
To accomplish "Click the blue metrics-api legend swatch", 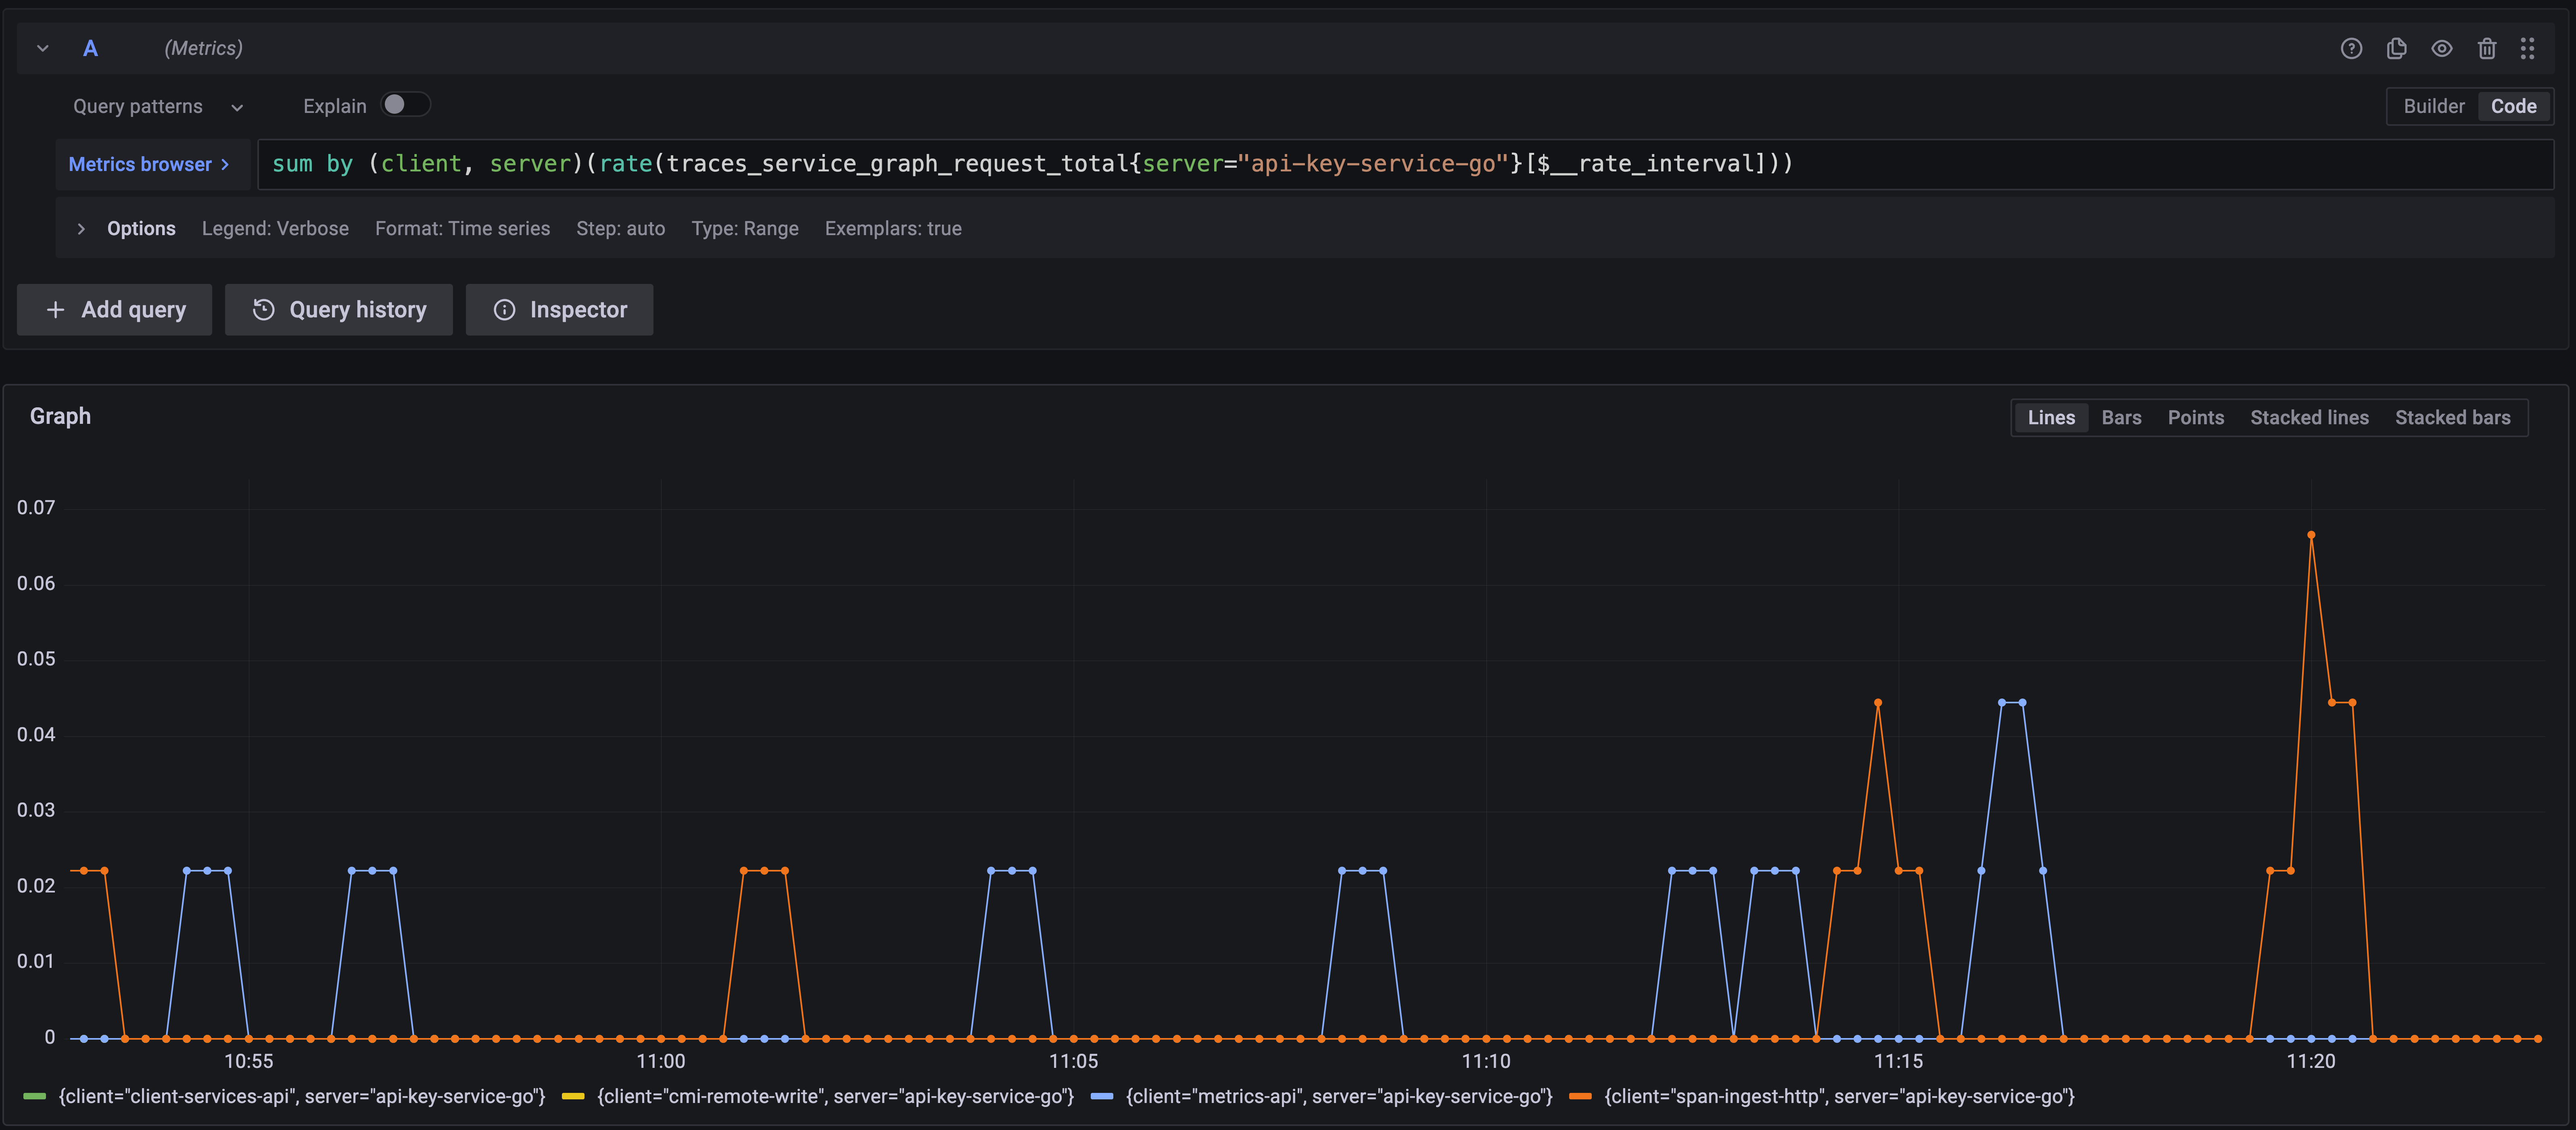I will pyautogui.click(x=1102, y=1097).
